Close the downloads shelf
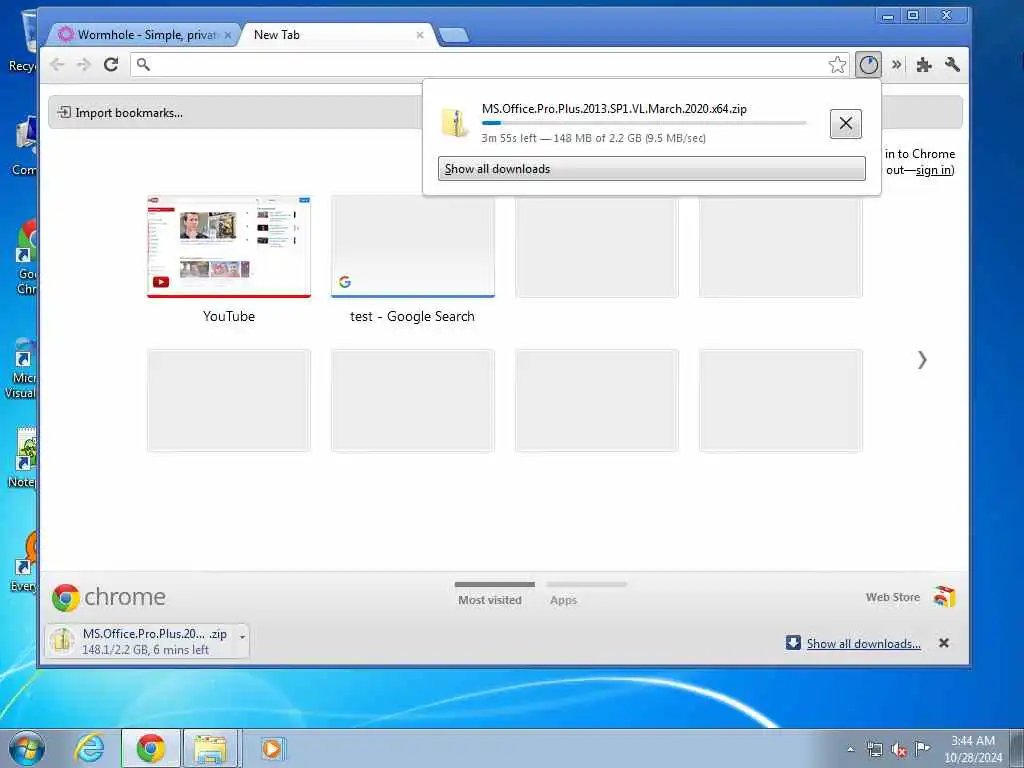Viewport: 1024px width, 768px height. [x=944, y=643]
